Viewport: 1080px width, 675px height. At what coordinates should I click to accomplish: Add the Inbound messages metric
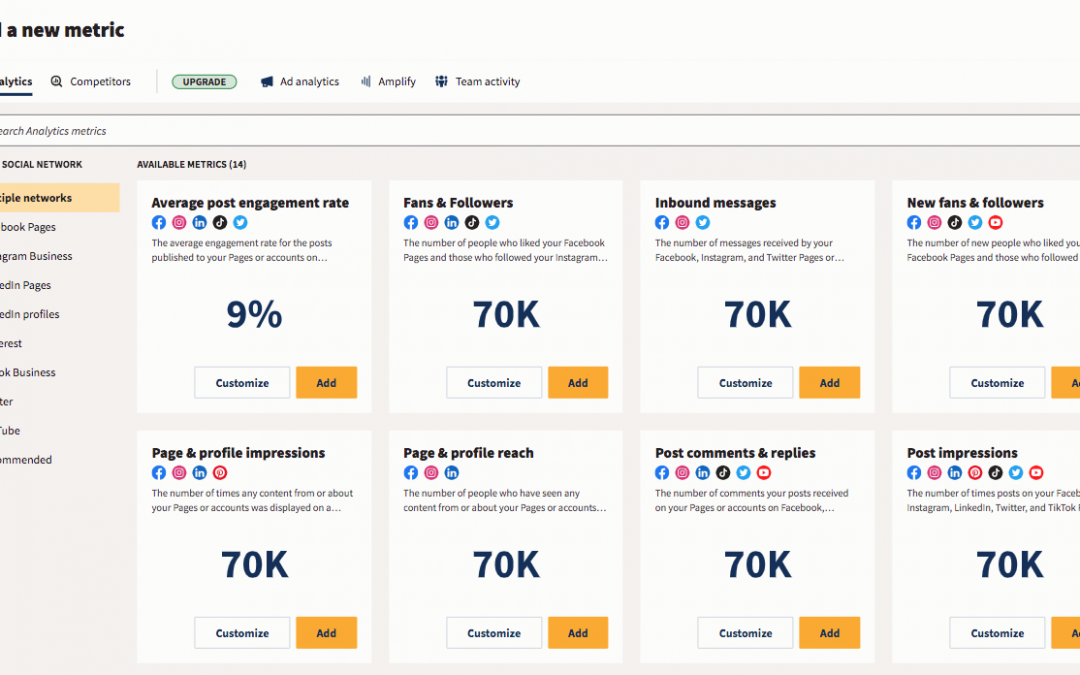pos(829,382)
